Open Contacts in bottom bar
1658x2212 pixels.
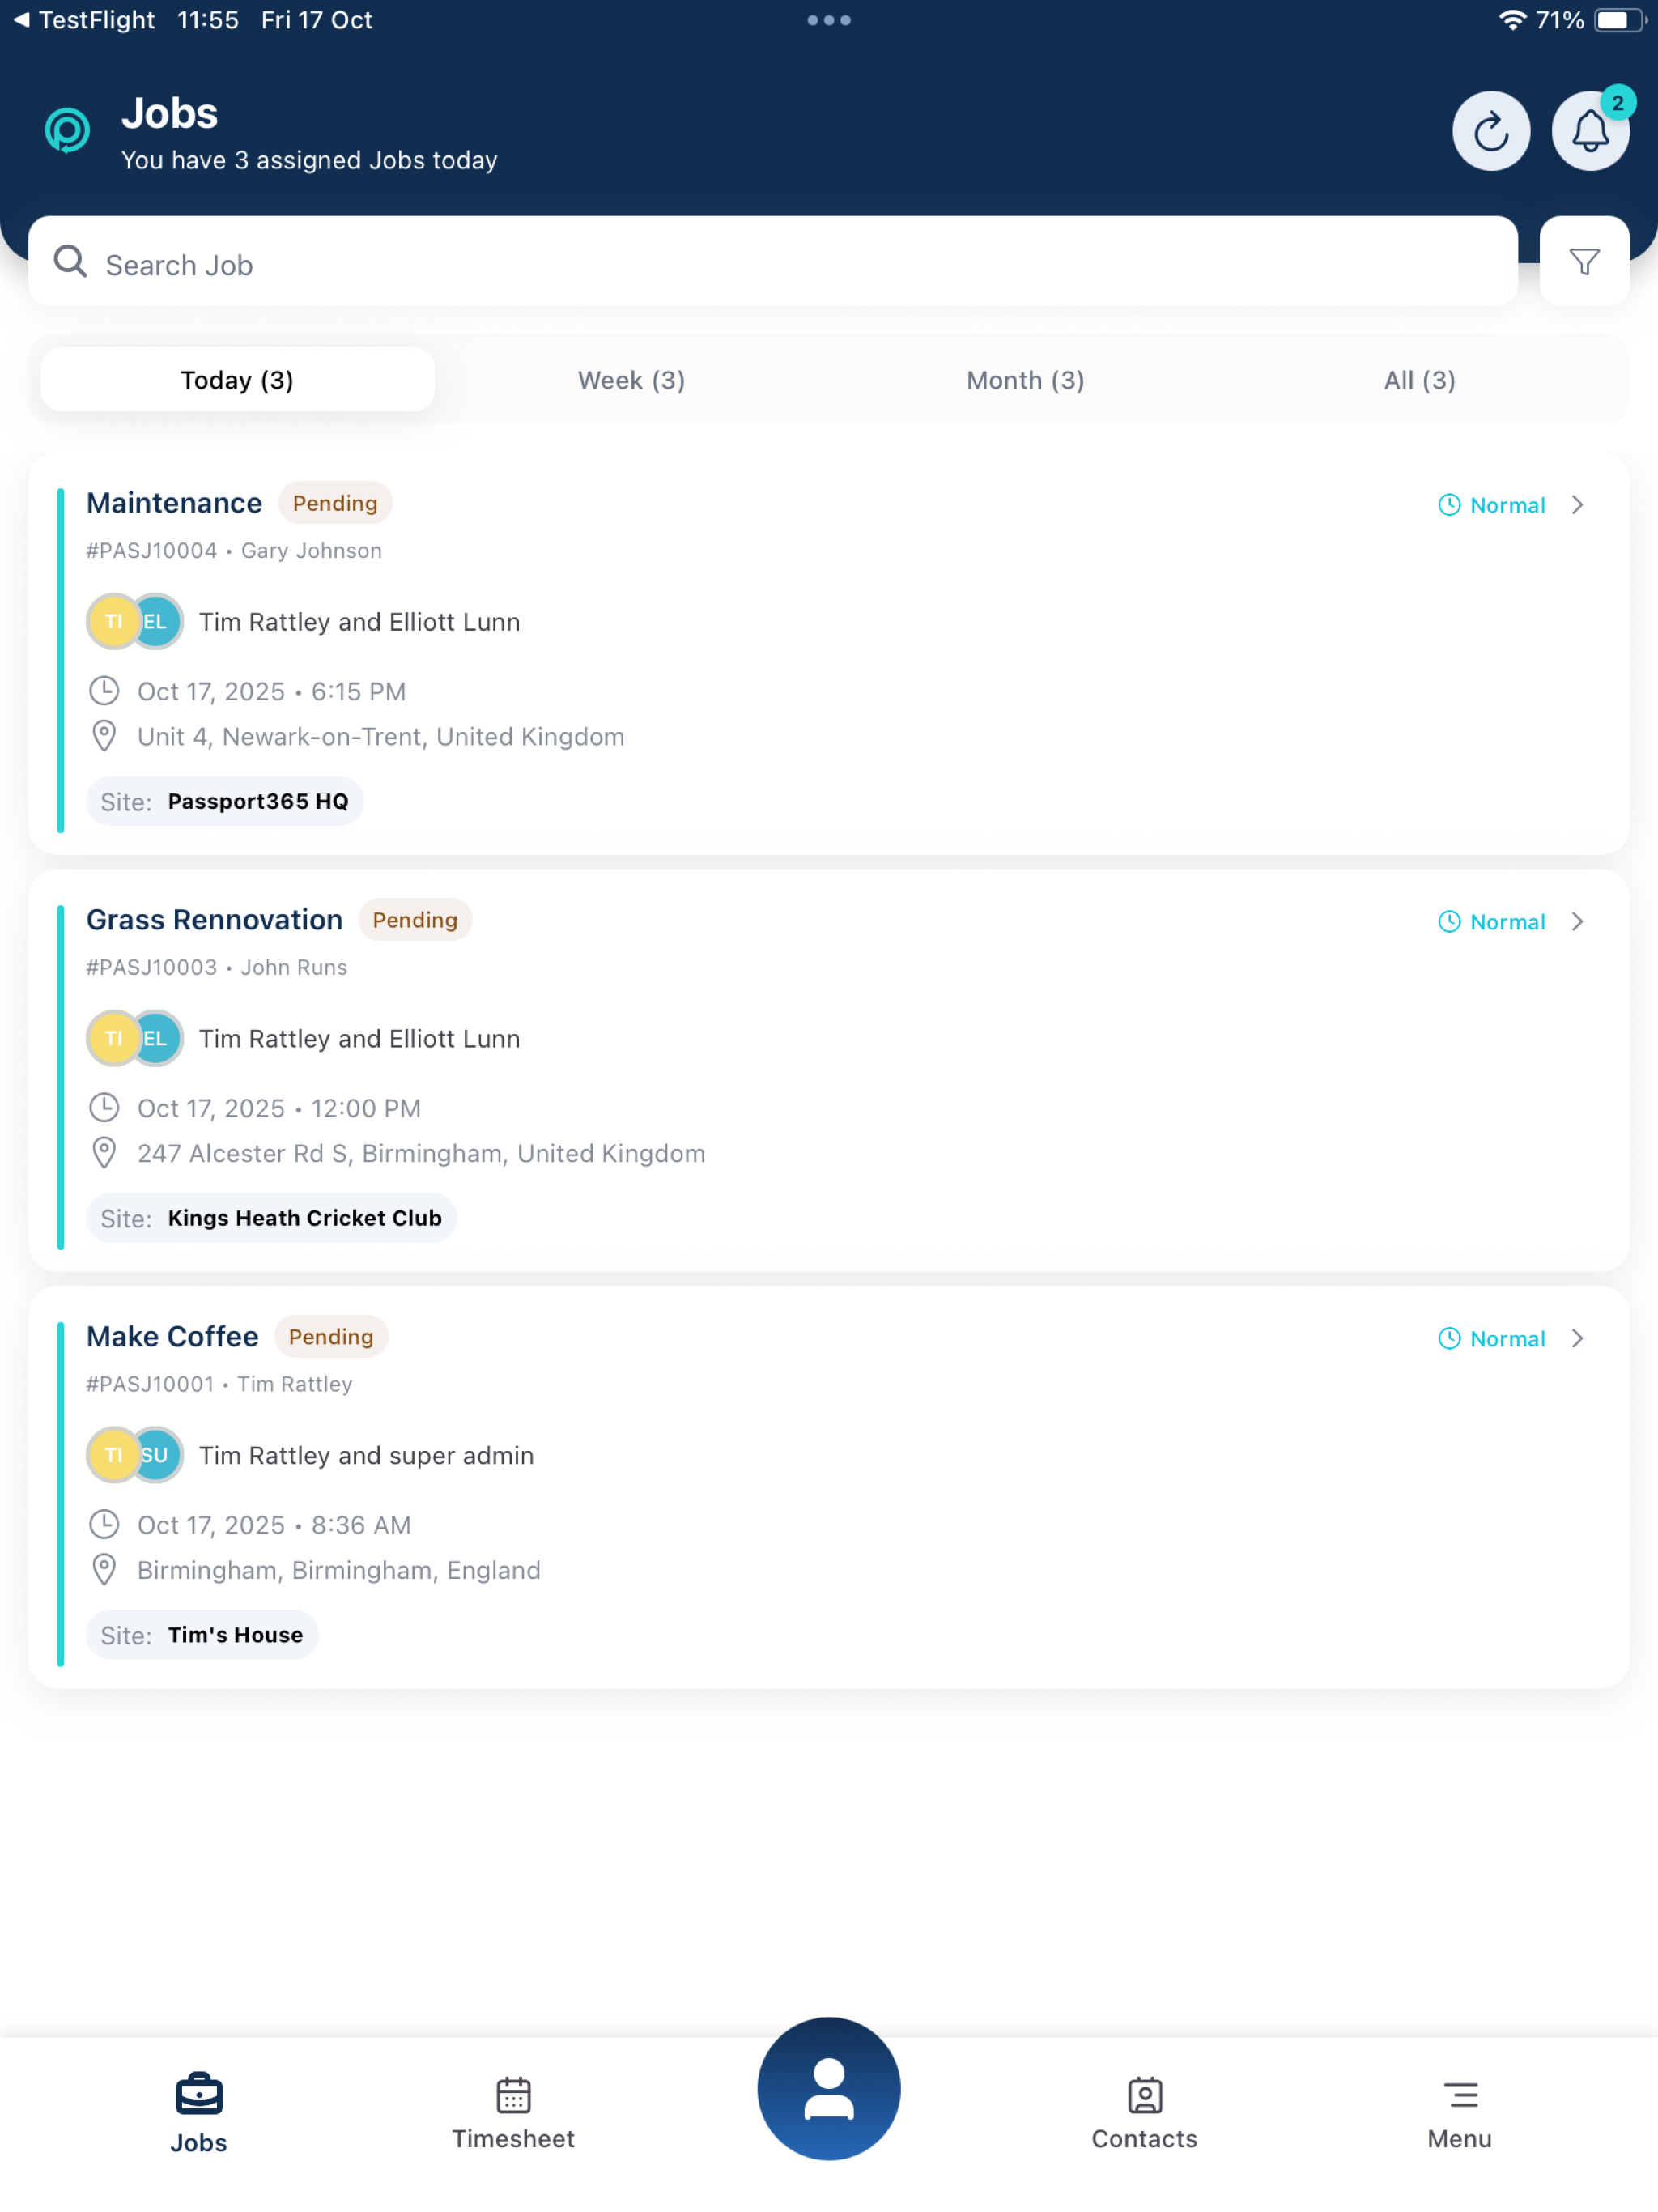[x=1144, y=2113]
